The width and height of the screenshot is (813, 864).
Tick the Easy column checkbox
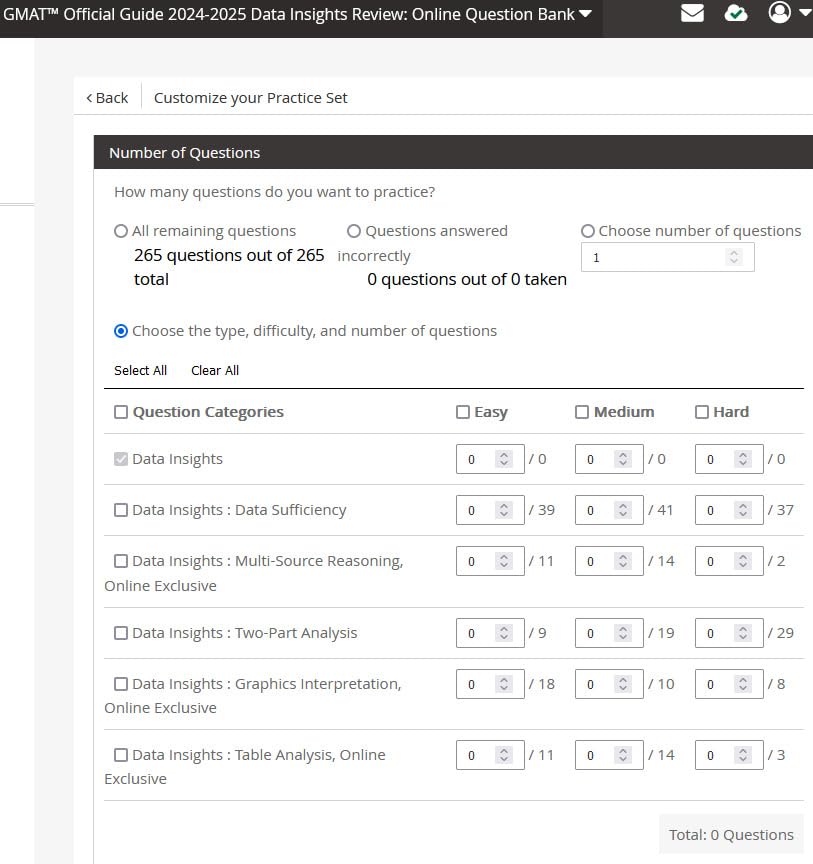pyautogui.click(x=462, y=412)
